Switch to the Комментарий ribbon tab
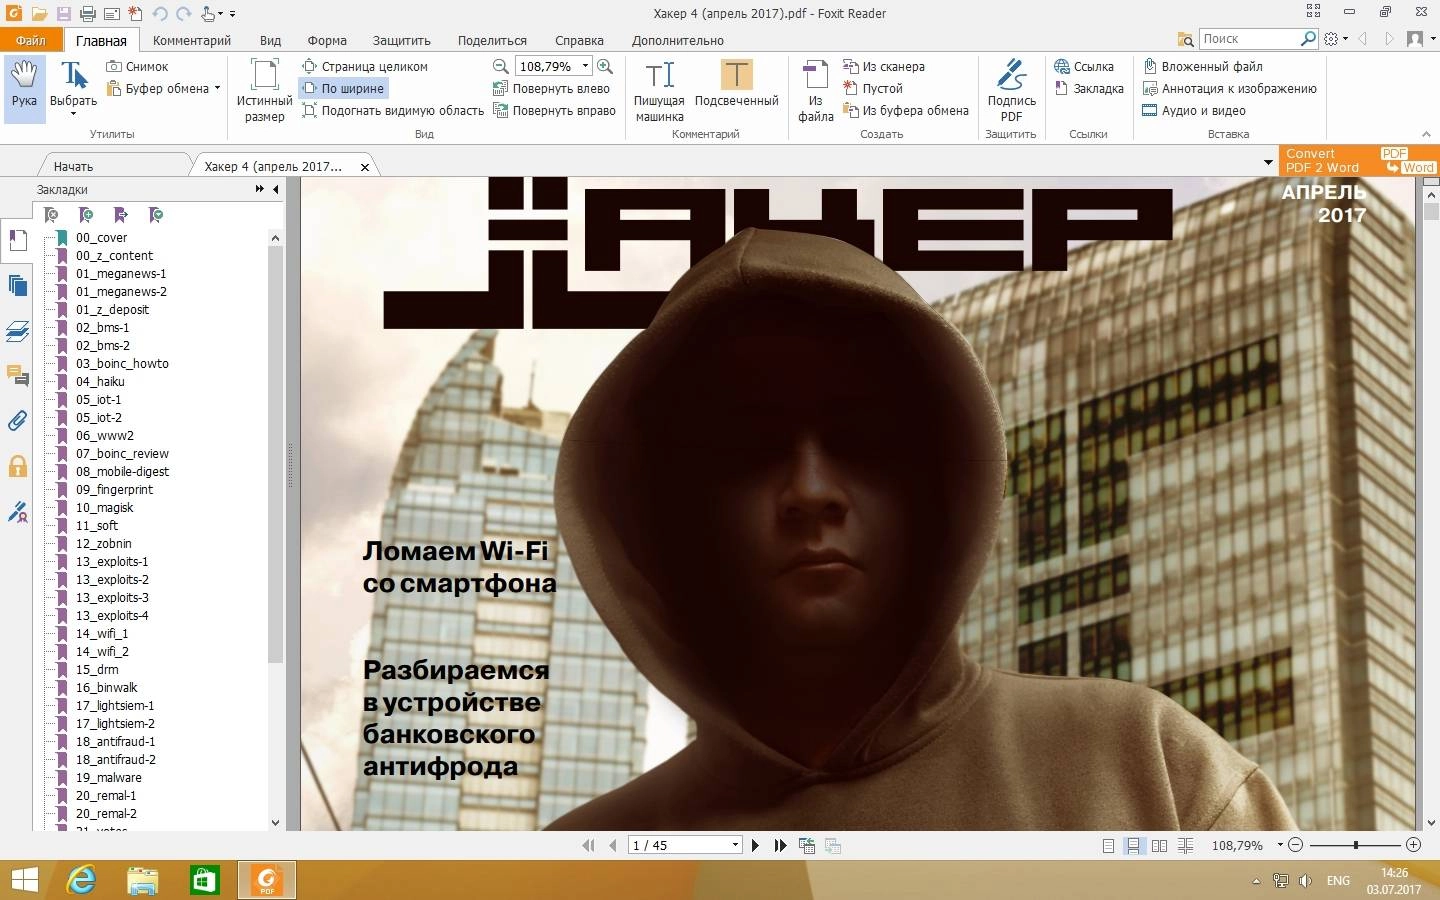 (192, 40)
